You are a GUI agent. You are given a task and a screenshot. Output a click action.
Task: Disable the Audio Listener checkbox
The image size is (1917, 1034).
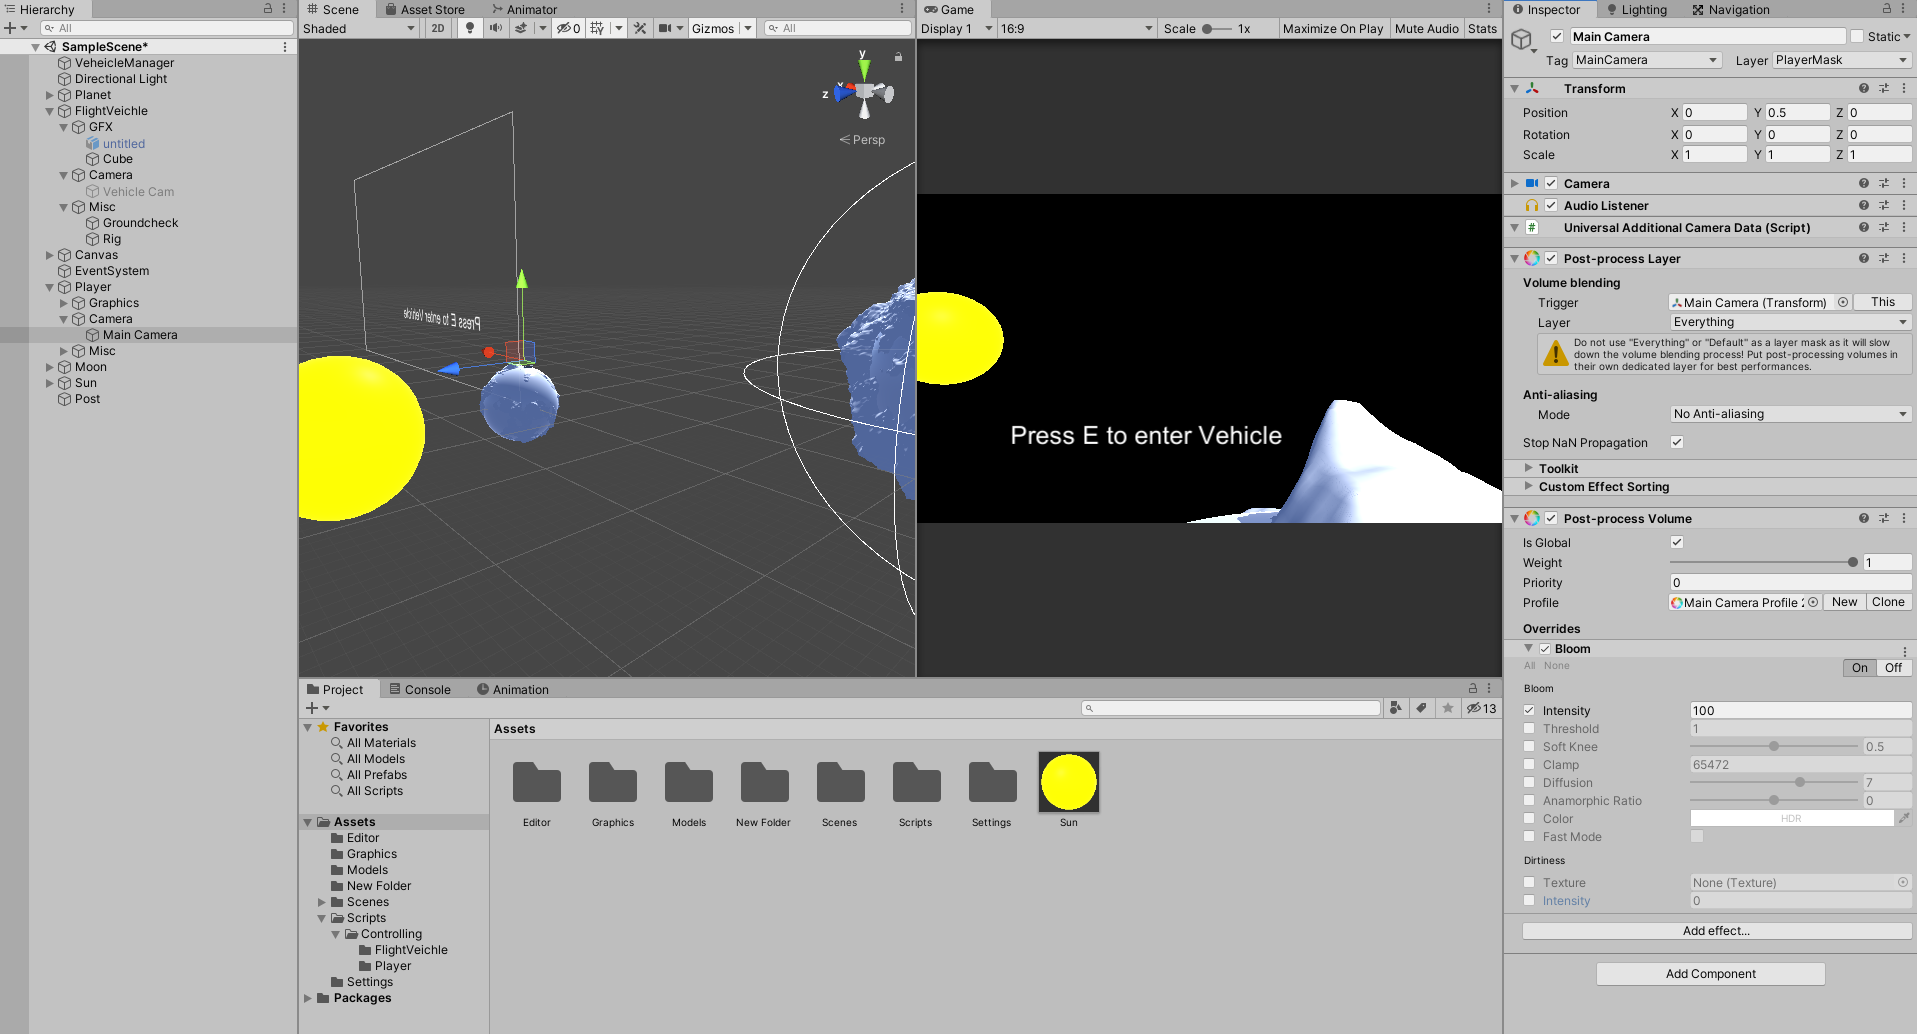pos(1551,205)
